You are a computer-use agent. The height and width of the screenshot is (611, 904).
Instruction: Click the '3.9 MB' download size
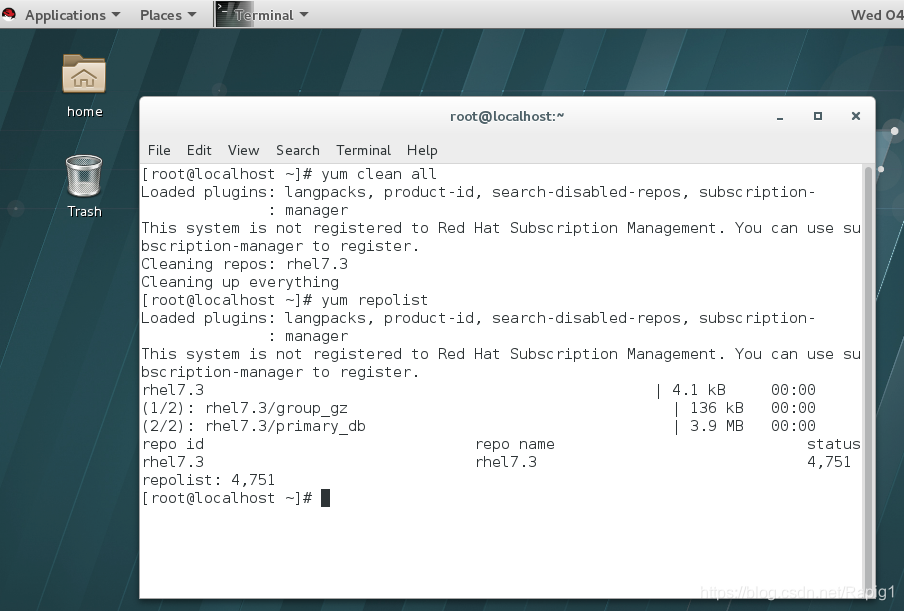(x=717, y=426)
